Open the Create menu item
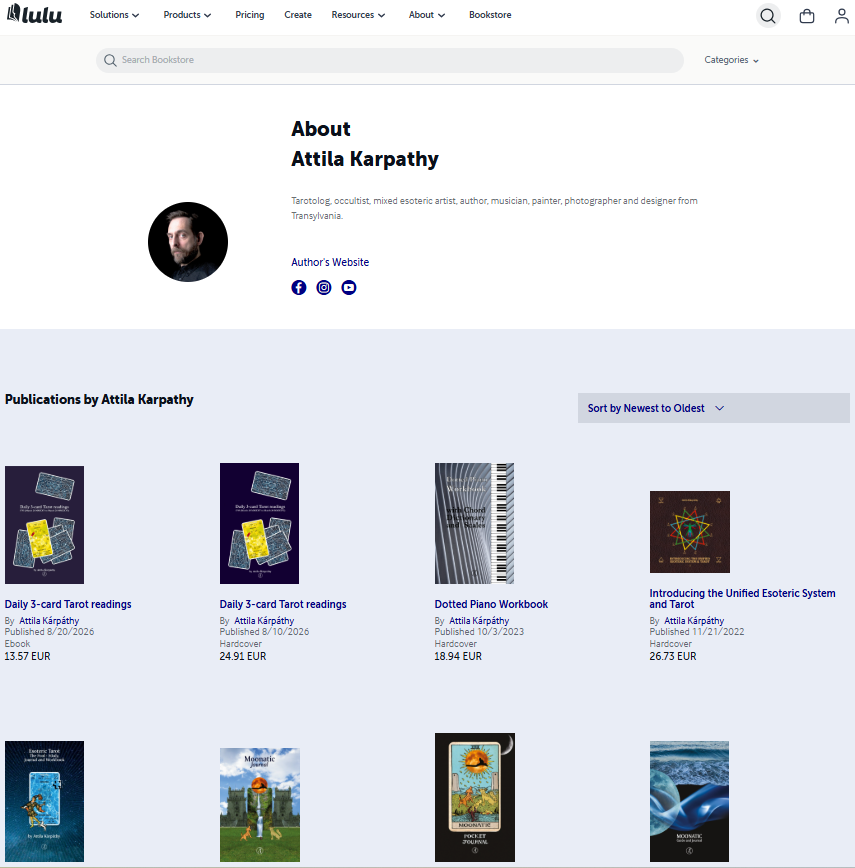Screen dimensions: 855x868 coord(298,15)
